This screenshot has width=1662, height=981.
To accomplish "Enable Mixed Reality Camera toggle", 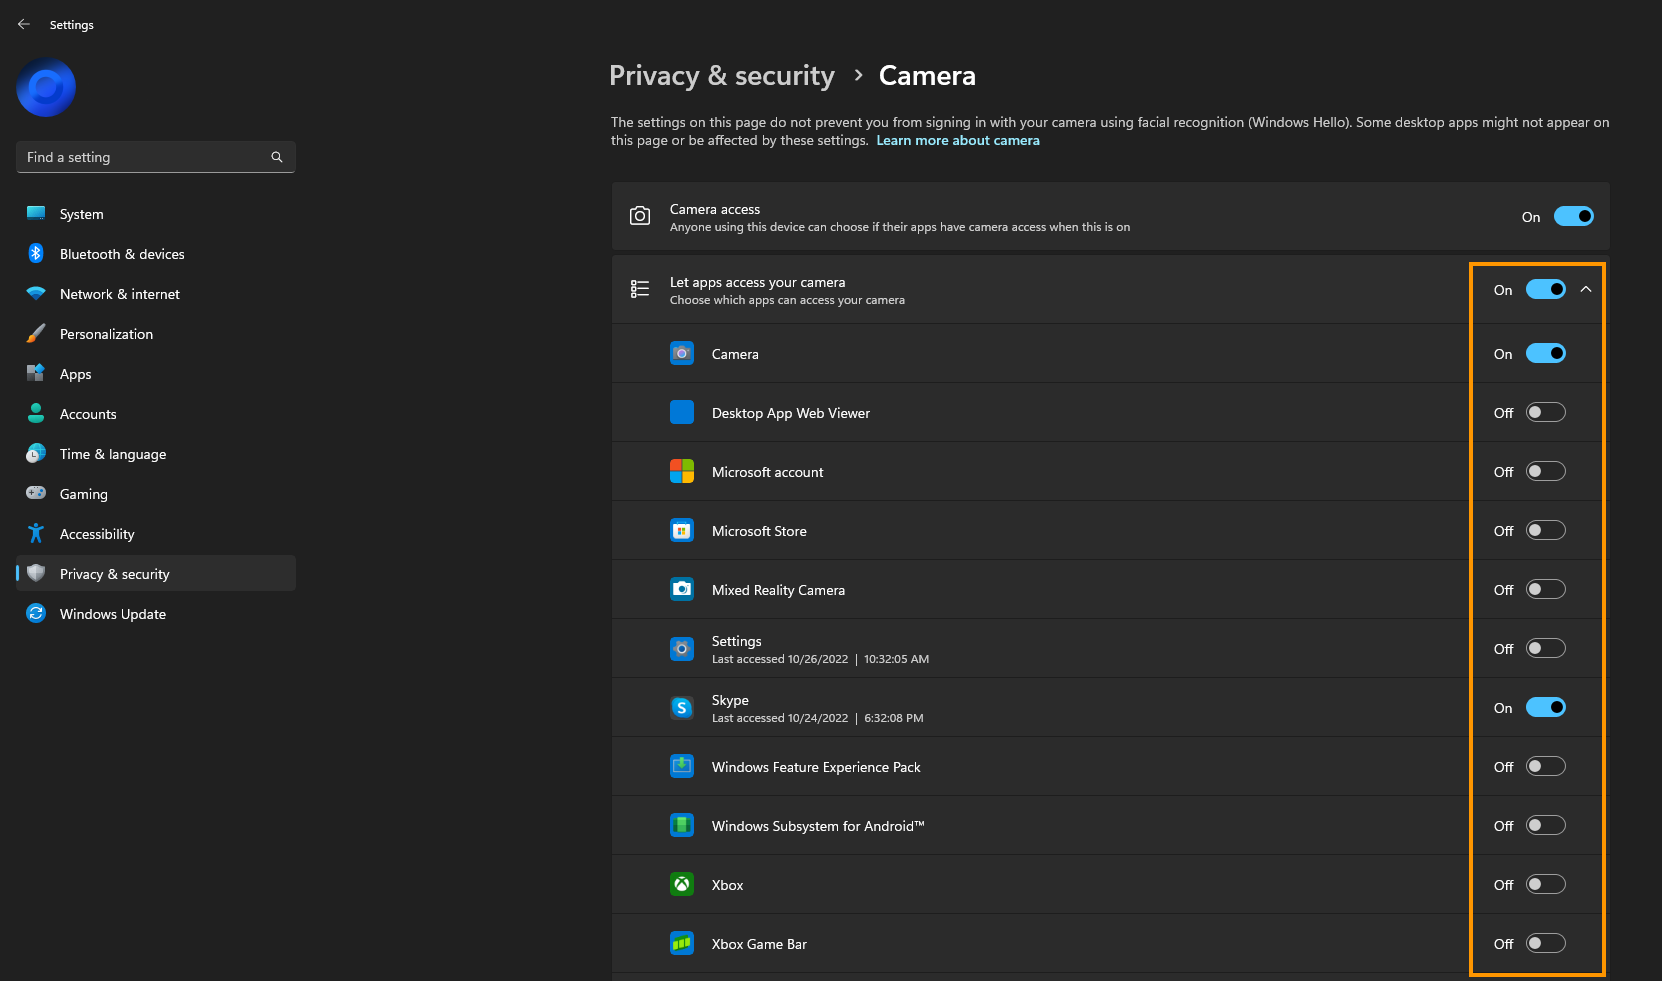I will point(1546,589).
